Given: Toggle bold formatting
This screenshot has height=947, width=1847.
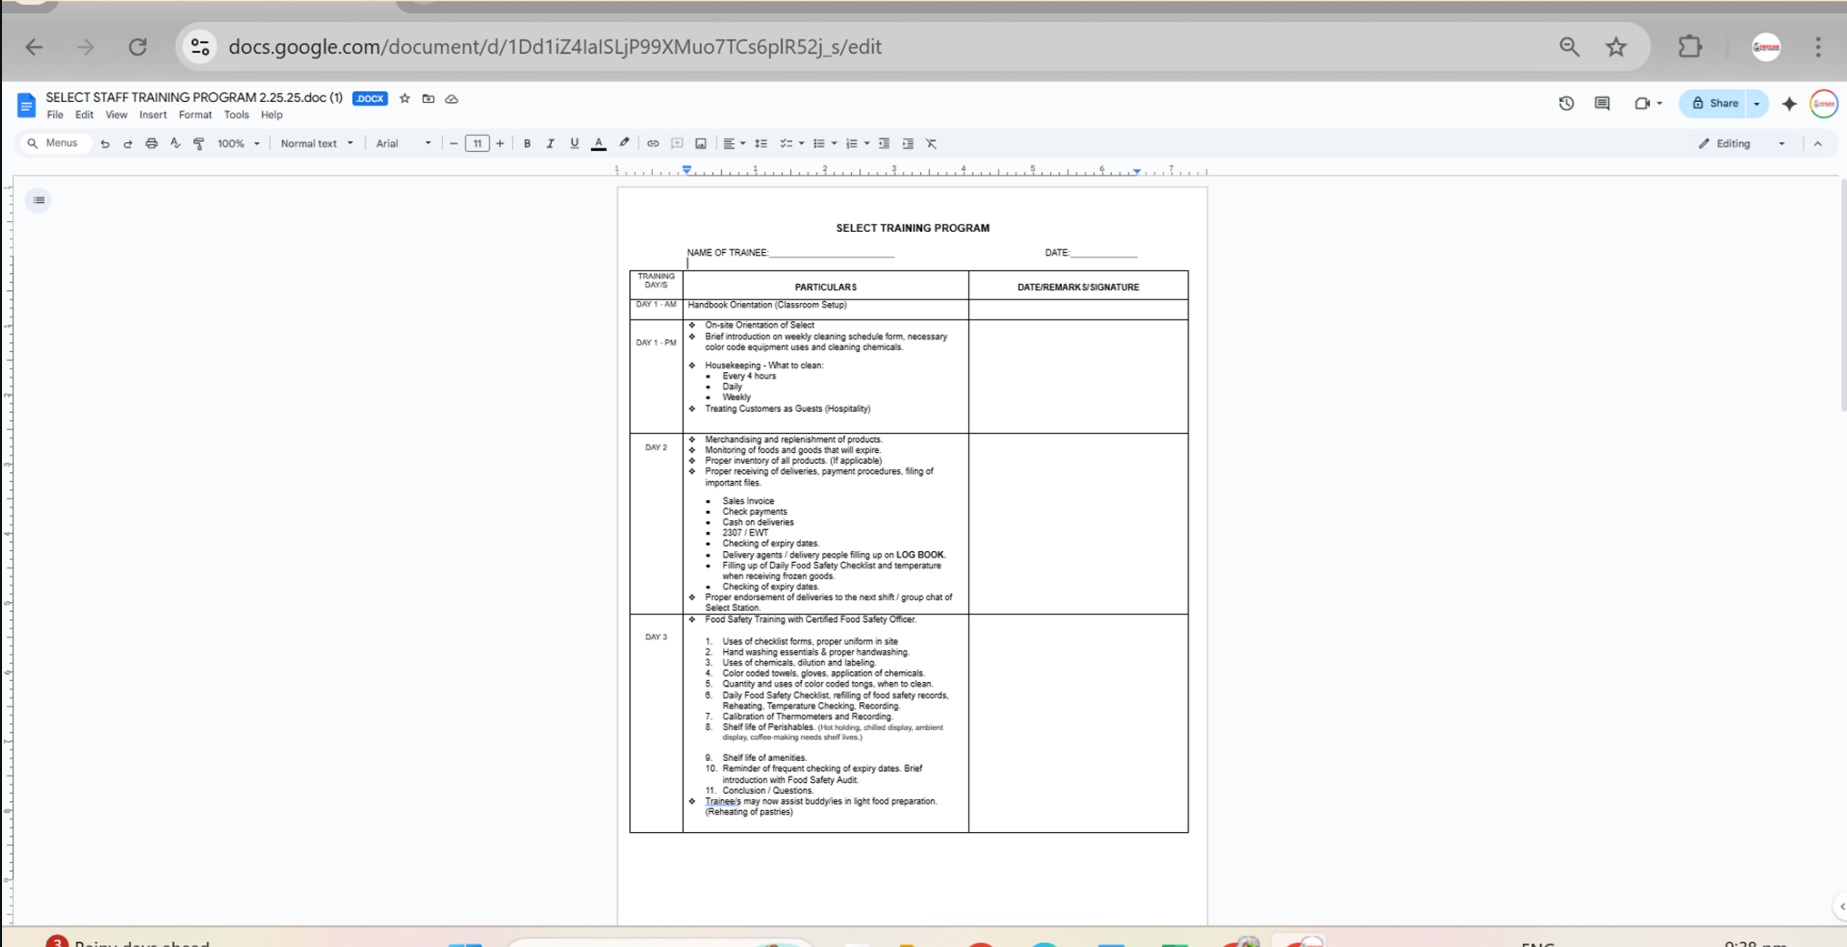Looking at the screenshot, I should coord(527,144).
